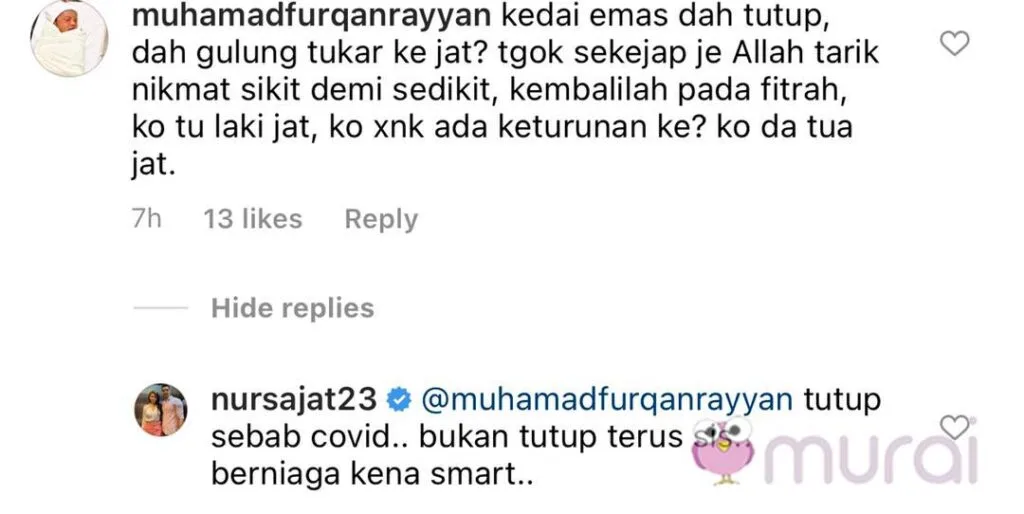Open nursajat23's profile picture

coord(161,410)
